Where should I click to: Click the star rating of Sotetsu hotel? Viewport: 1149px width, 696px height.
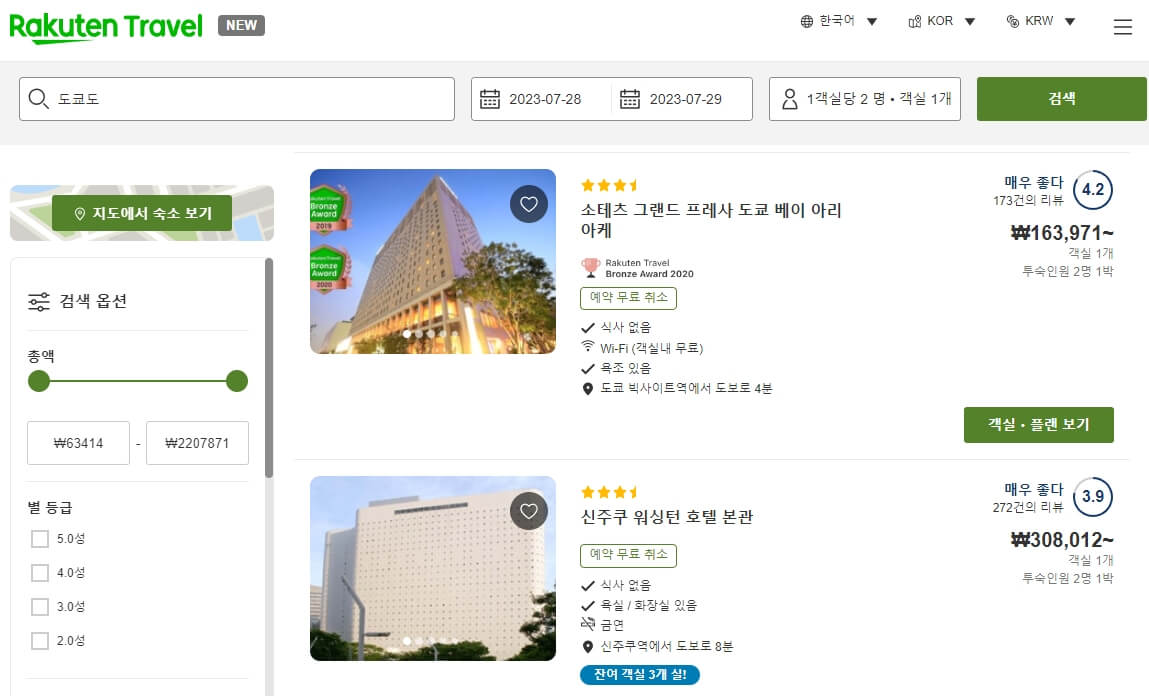click(610, 185)
